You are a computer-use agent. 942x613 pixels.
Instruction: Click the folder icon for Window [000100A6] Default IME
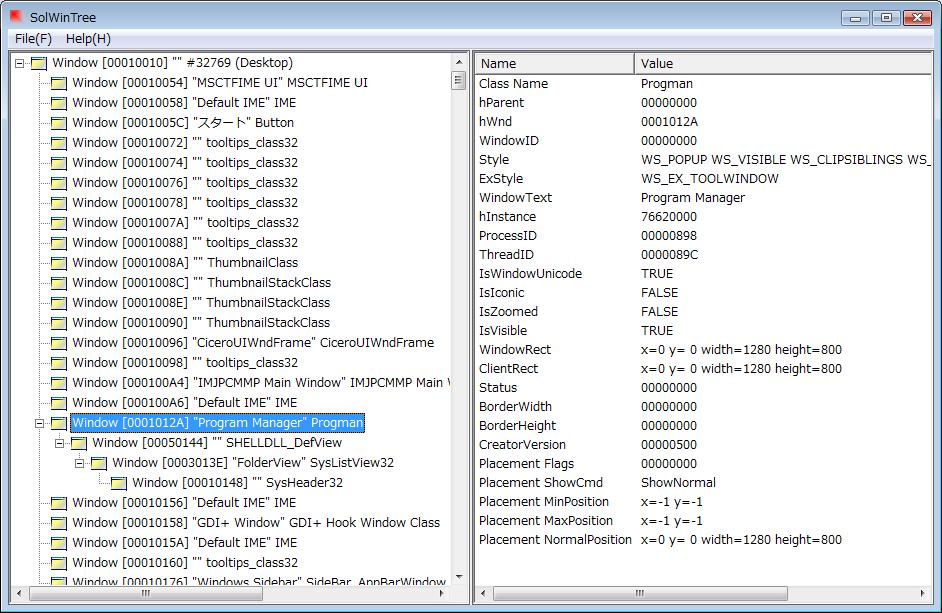tap(59, 403)
